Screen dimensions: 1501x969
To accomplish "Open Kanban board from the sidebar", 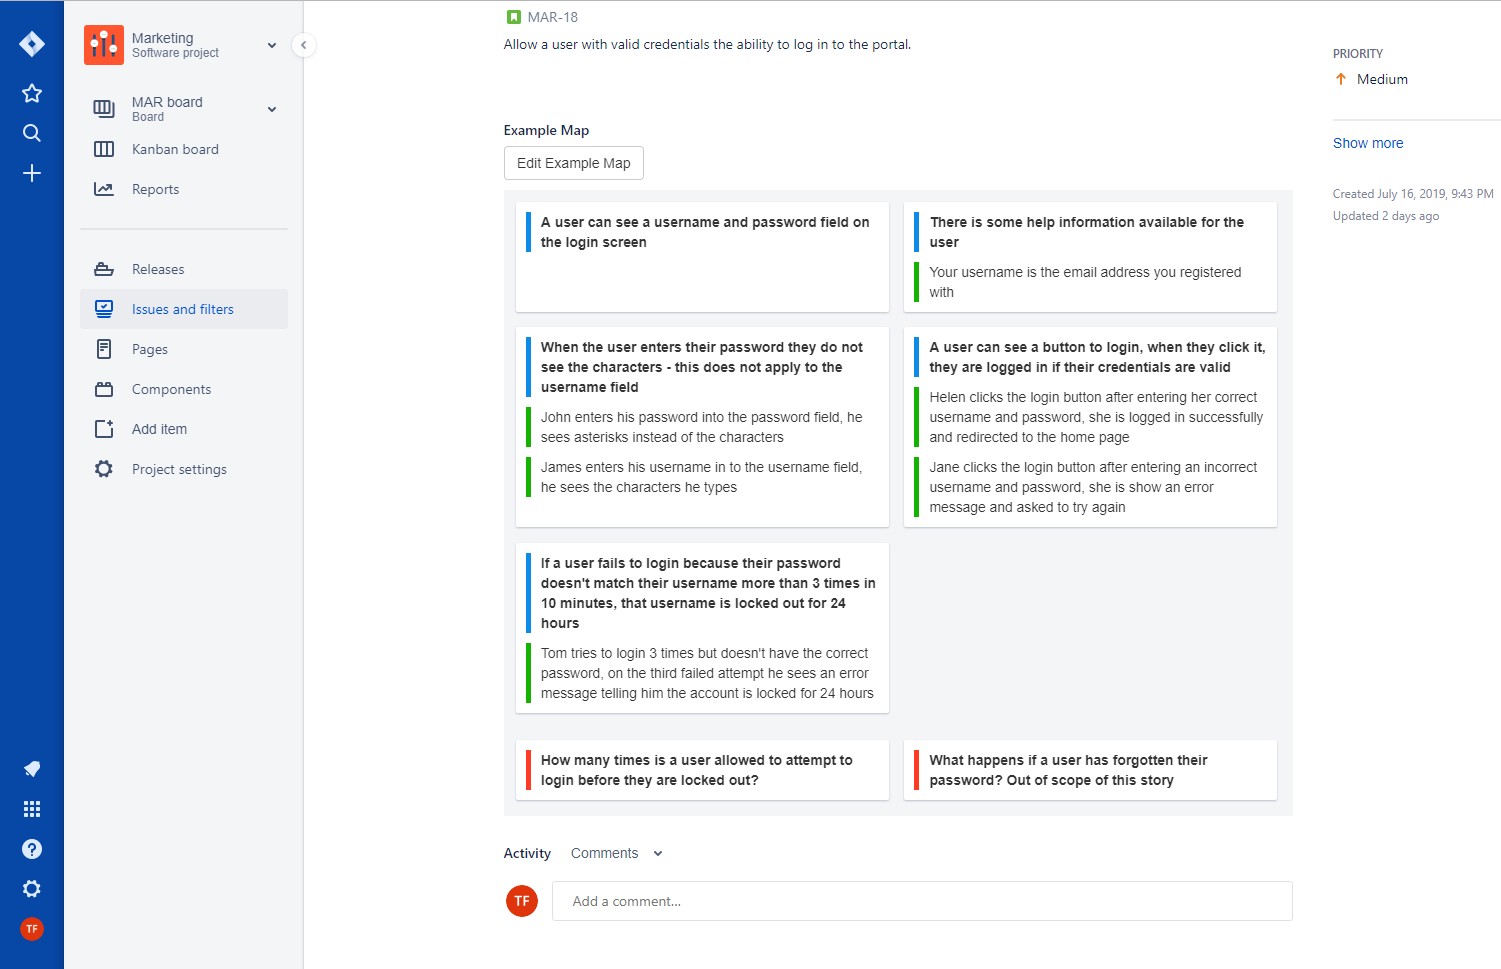I will point(175,148).
